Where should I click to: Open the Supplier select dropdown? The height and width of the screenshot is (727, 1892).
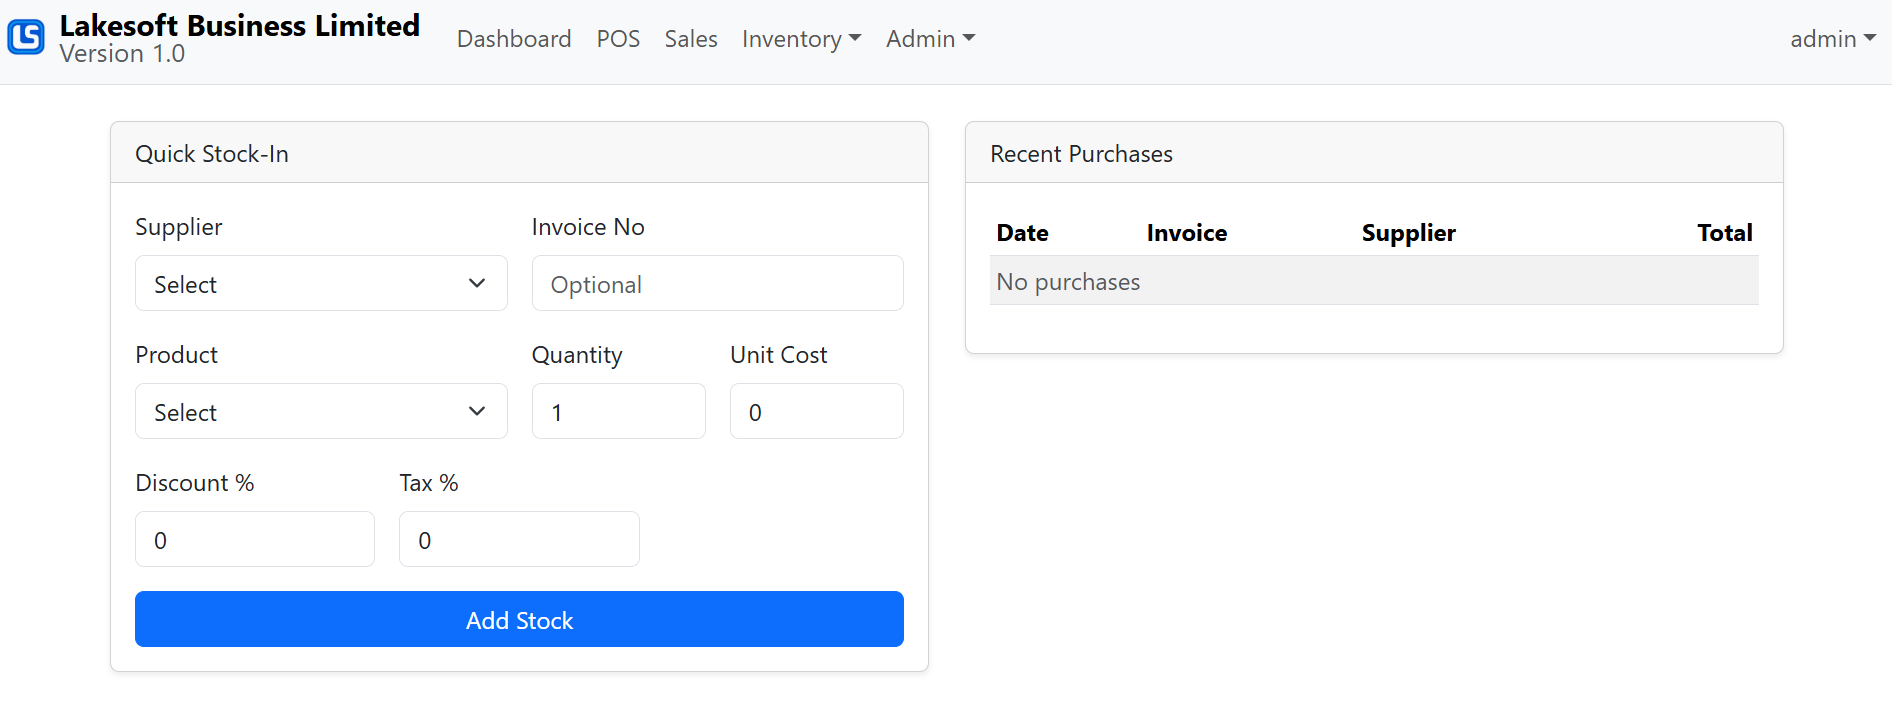[321, 283]
